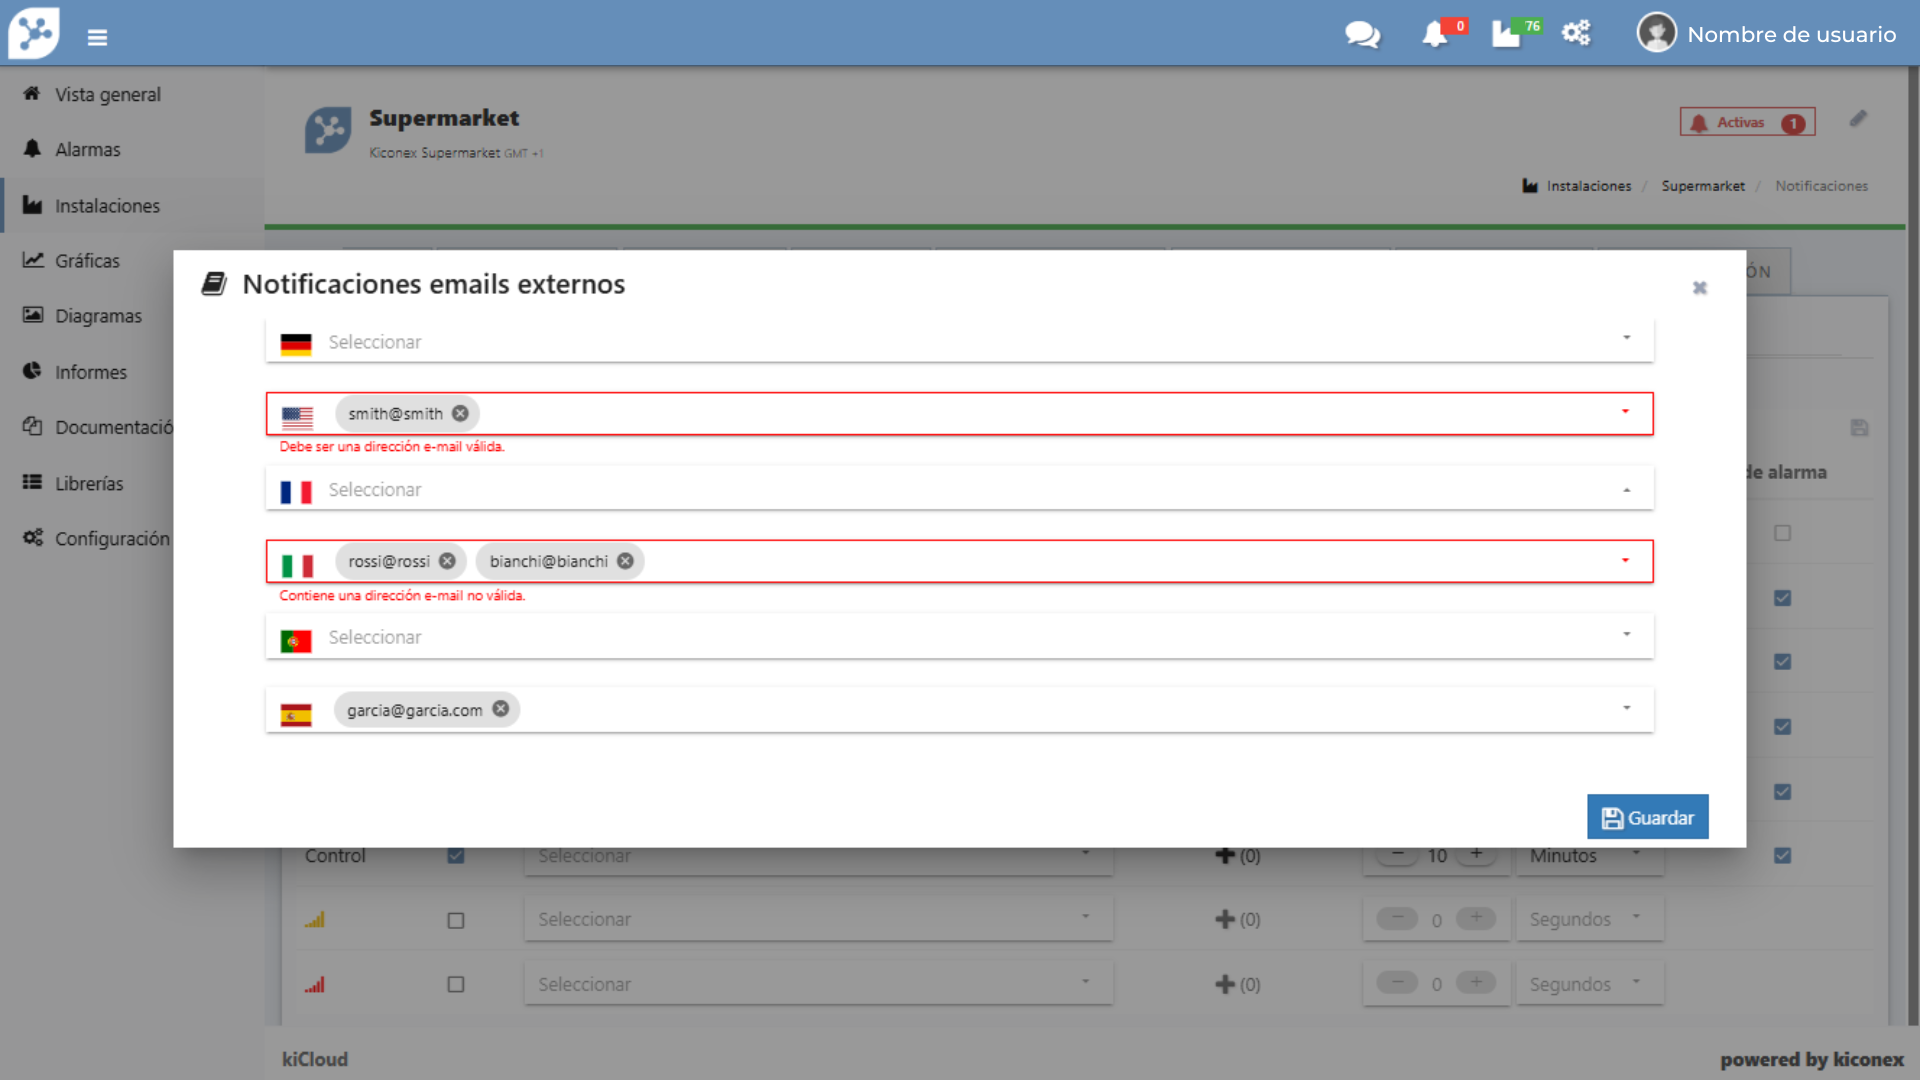Open the notifications bell icon
The image size is (1920, 1080).
pos(1435,34)
